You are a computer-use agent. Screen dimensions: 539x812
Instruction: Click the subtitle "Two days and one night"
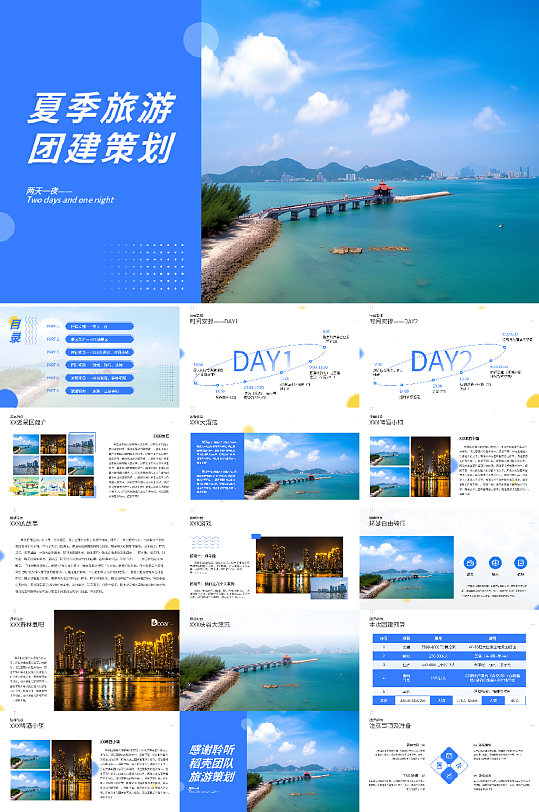pos(70,200)
